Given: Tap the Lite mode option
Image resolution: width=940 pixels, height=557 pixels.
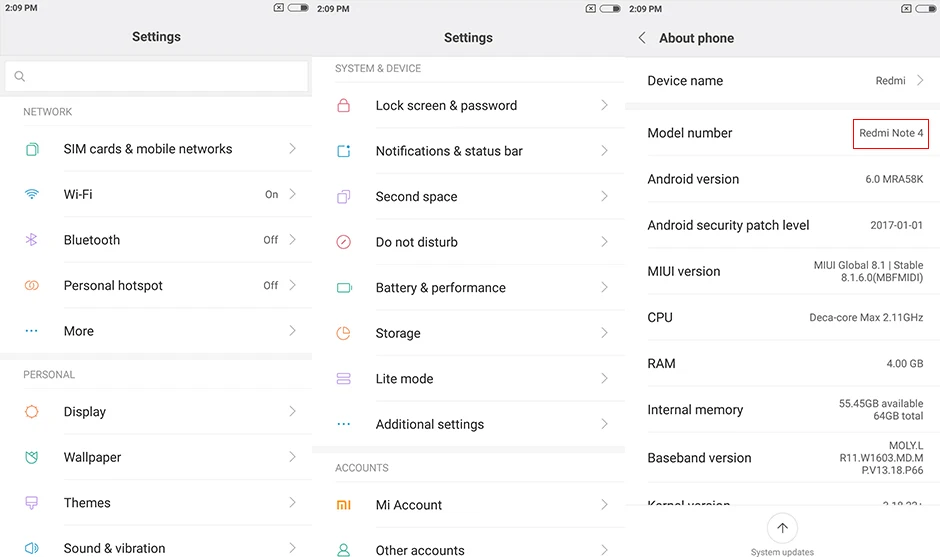Looking at the screenshot, I should coord(468,379).
